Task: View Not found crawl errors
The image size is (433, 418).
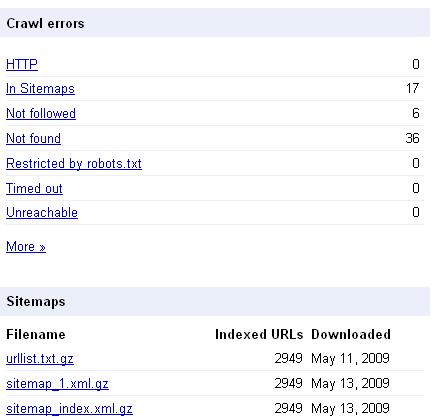Action: [x=33, y=138]
